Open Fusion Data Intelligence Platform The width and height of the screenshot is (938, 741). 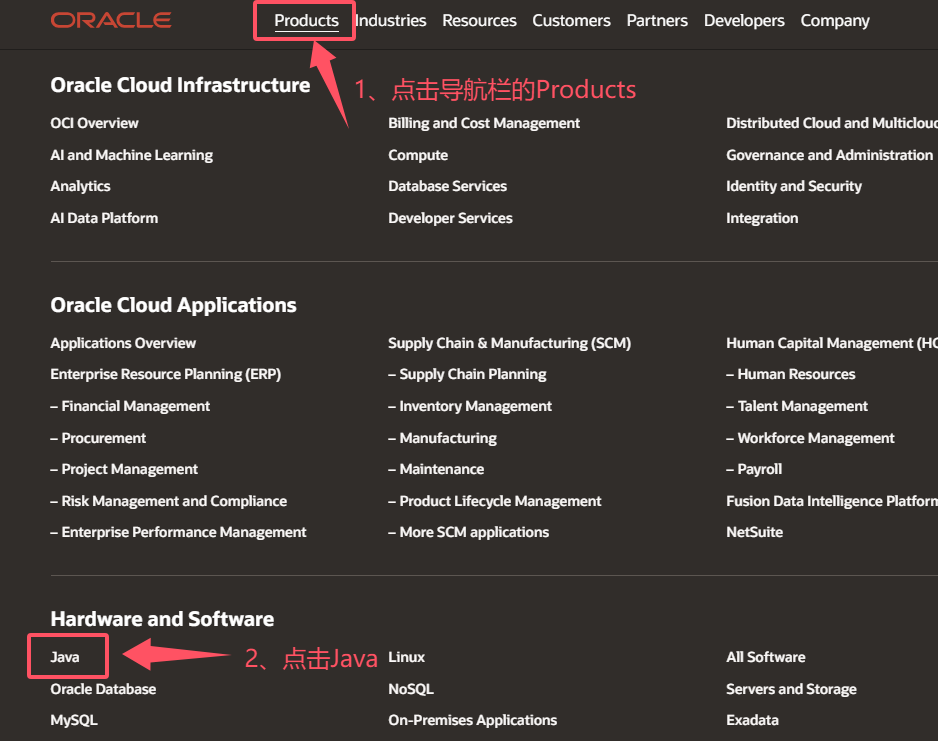832,501
